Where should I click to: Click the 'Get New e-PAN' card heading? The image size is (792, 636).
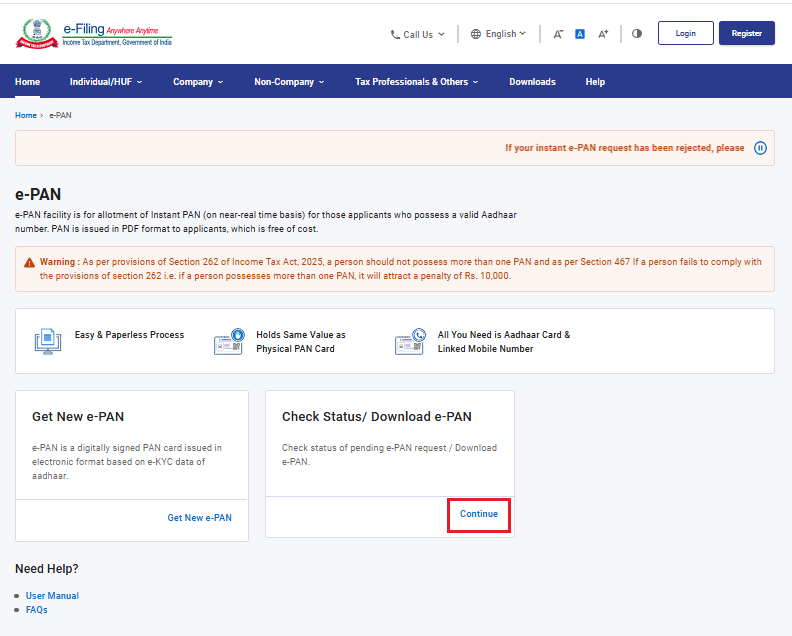click(78, 417)
